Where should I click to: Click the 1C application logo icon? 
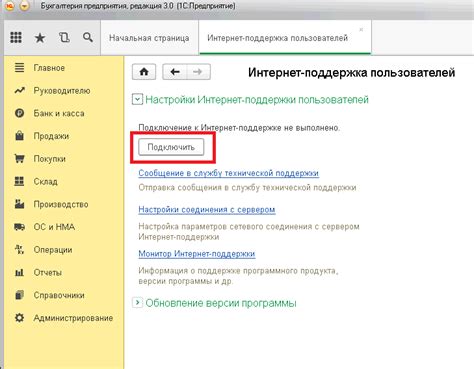point(9,6)
